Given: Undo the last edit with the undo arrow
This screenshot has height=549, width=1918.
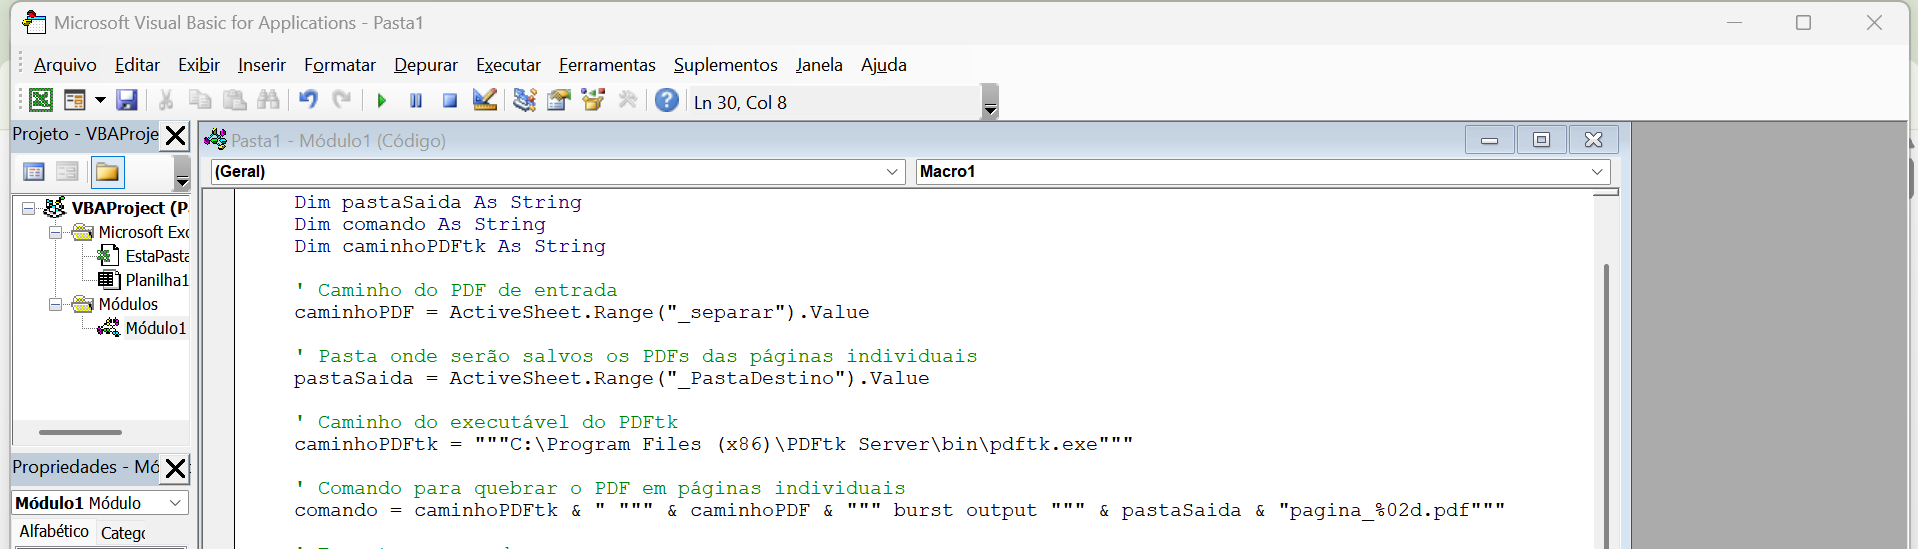Looking at the screenshot, I should [308, 100].
